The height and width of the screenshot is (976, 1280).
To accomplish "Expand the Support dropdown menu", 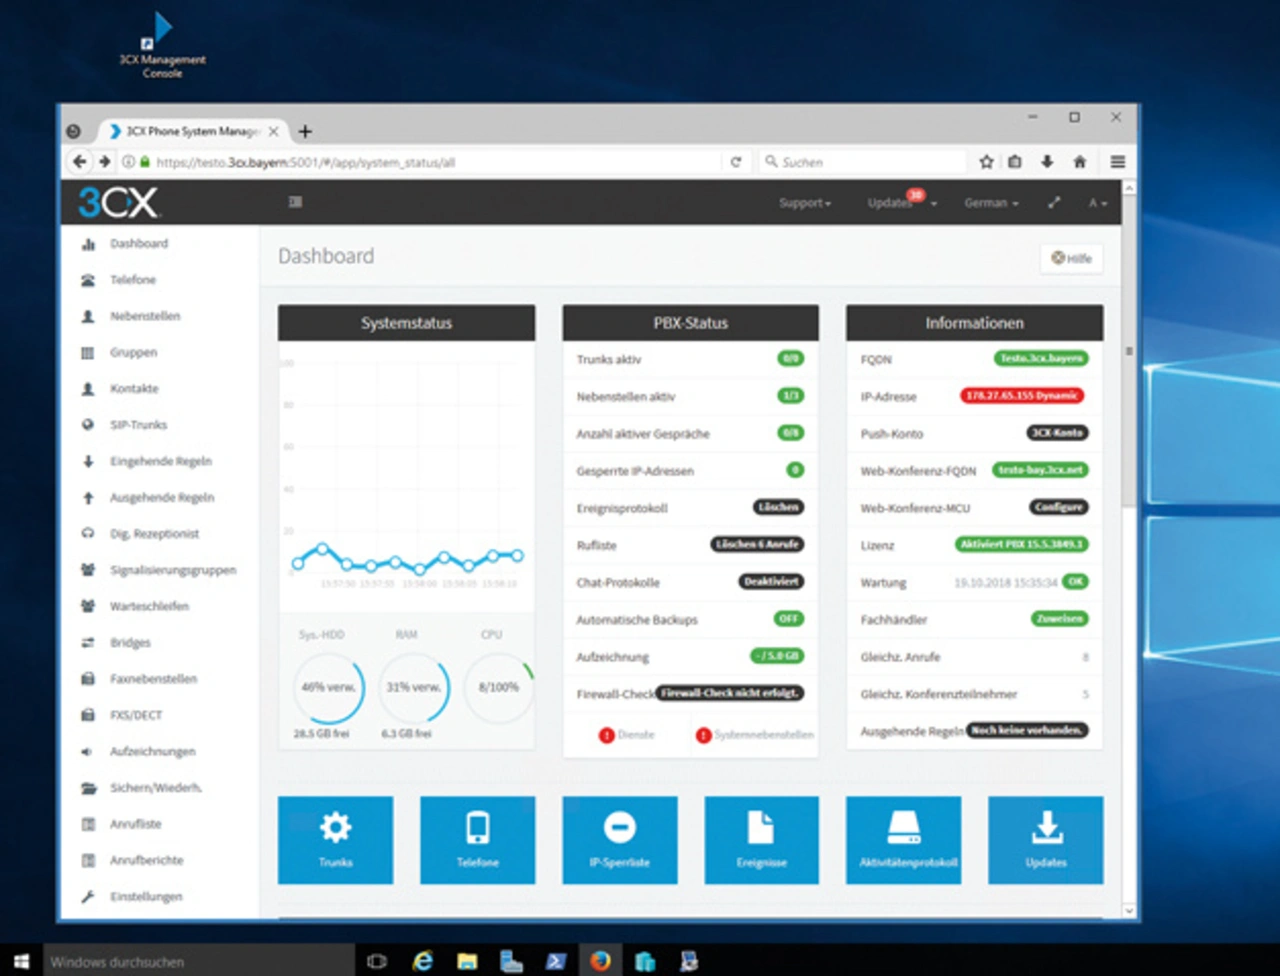I will tap(805, 203).
